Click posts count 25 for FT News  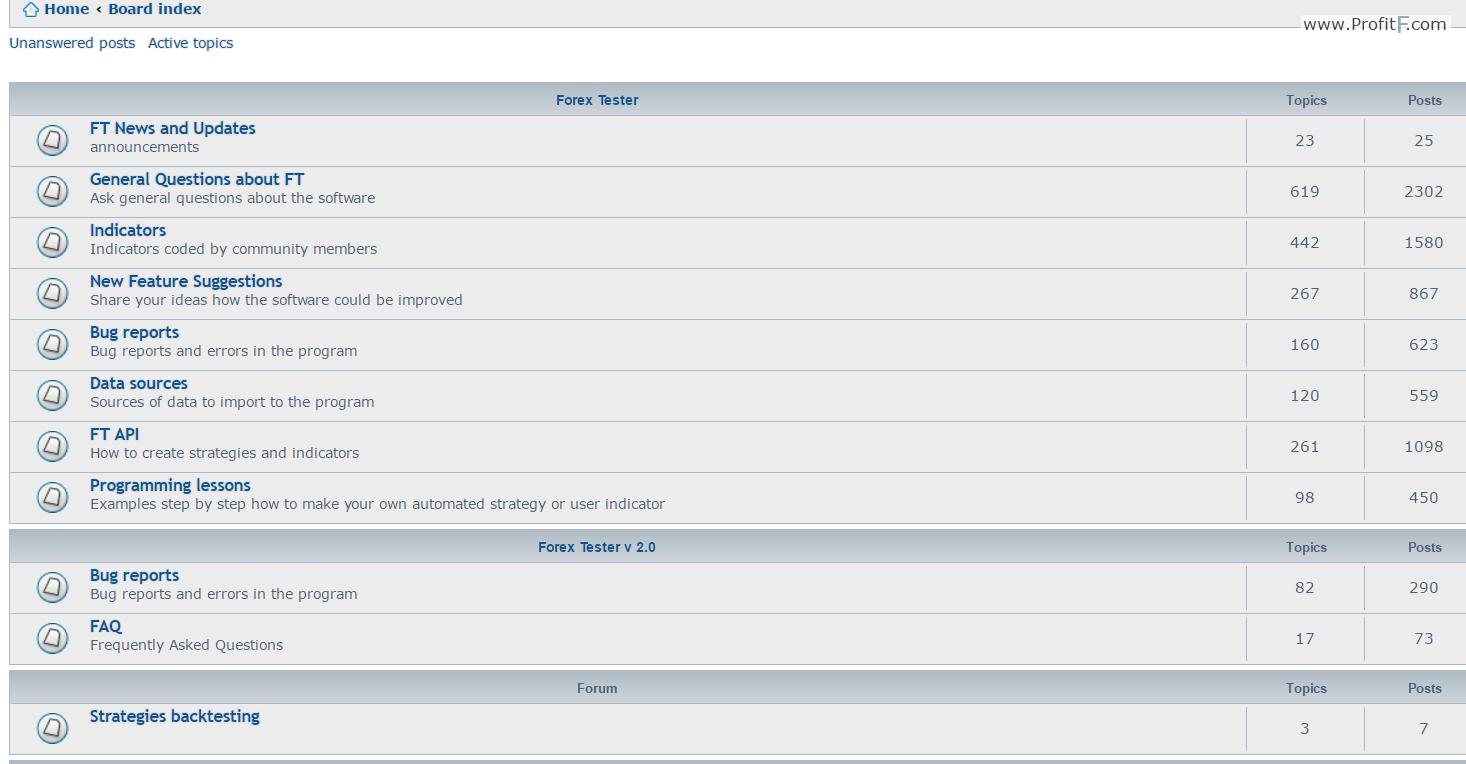[x=1424, y=141]
